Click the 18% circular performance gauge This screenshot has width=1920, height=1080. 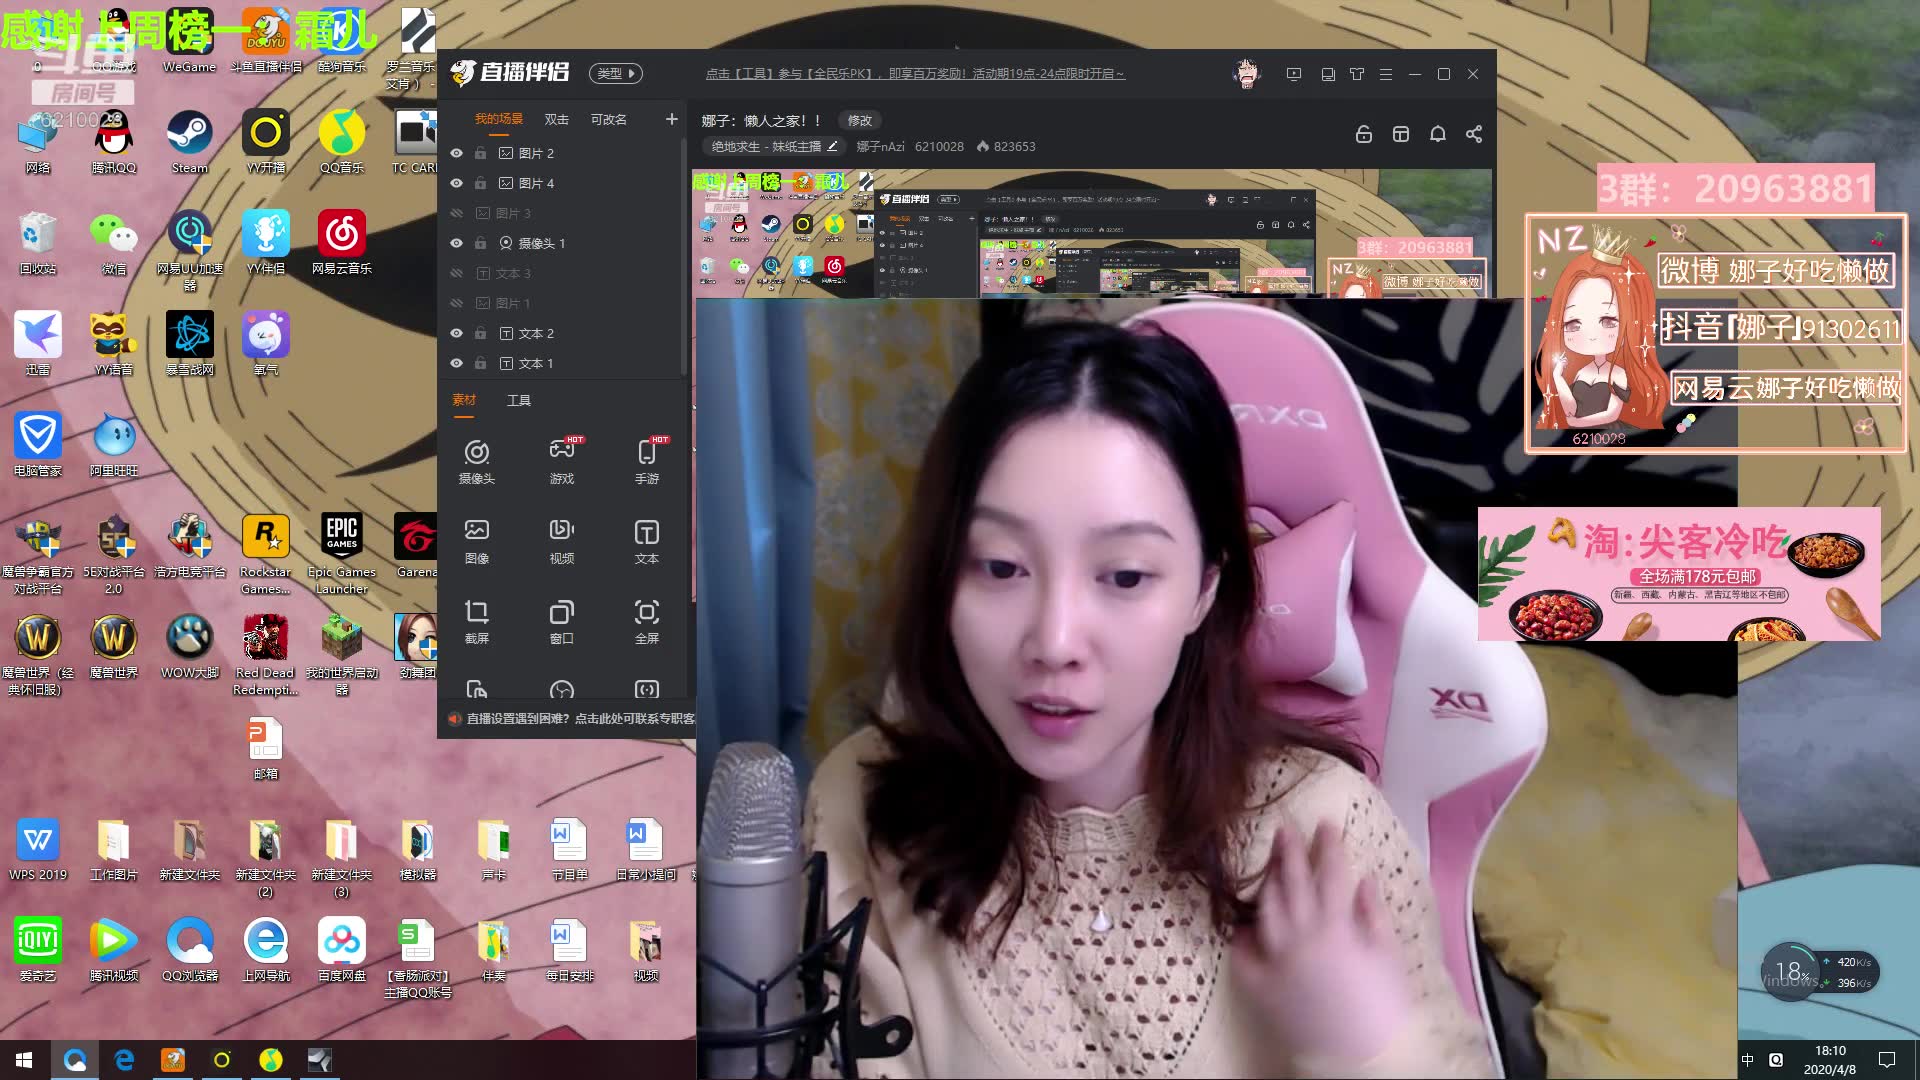[1792, 970]
